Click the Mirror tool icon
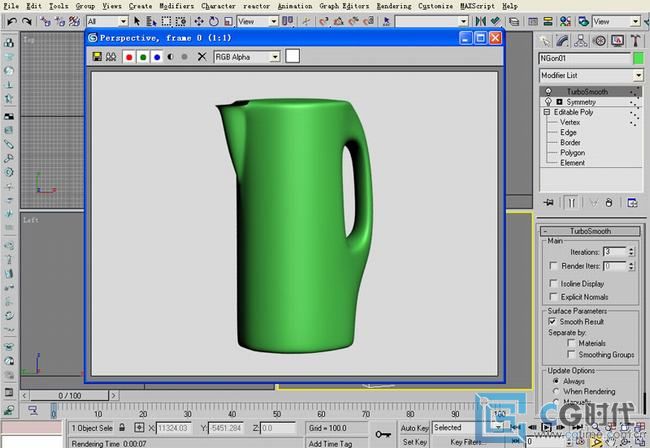This screenshot has width=650, height=448. pyautogui.click(x=480, y=21)
